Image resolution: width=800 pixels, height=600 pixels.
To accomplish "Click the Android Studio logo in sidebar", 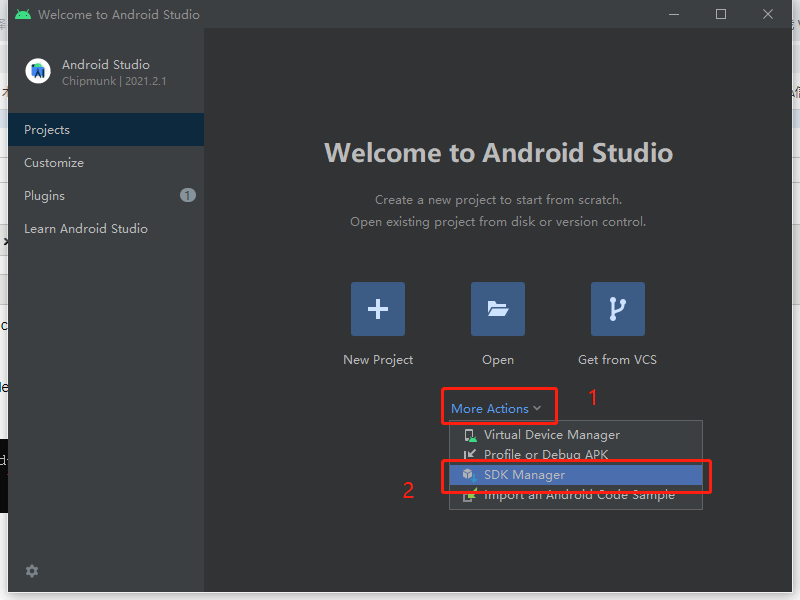I will 38,71.
